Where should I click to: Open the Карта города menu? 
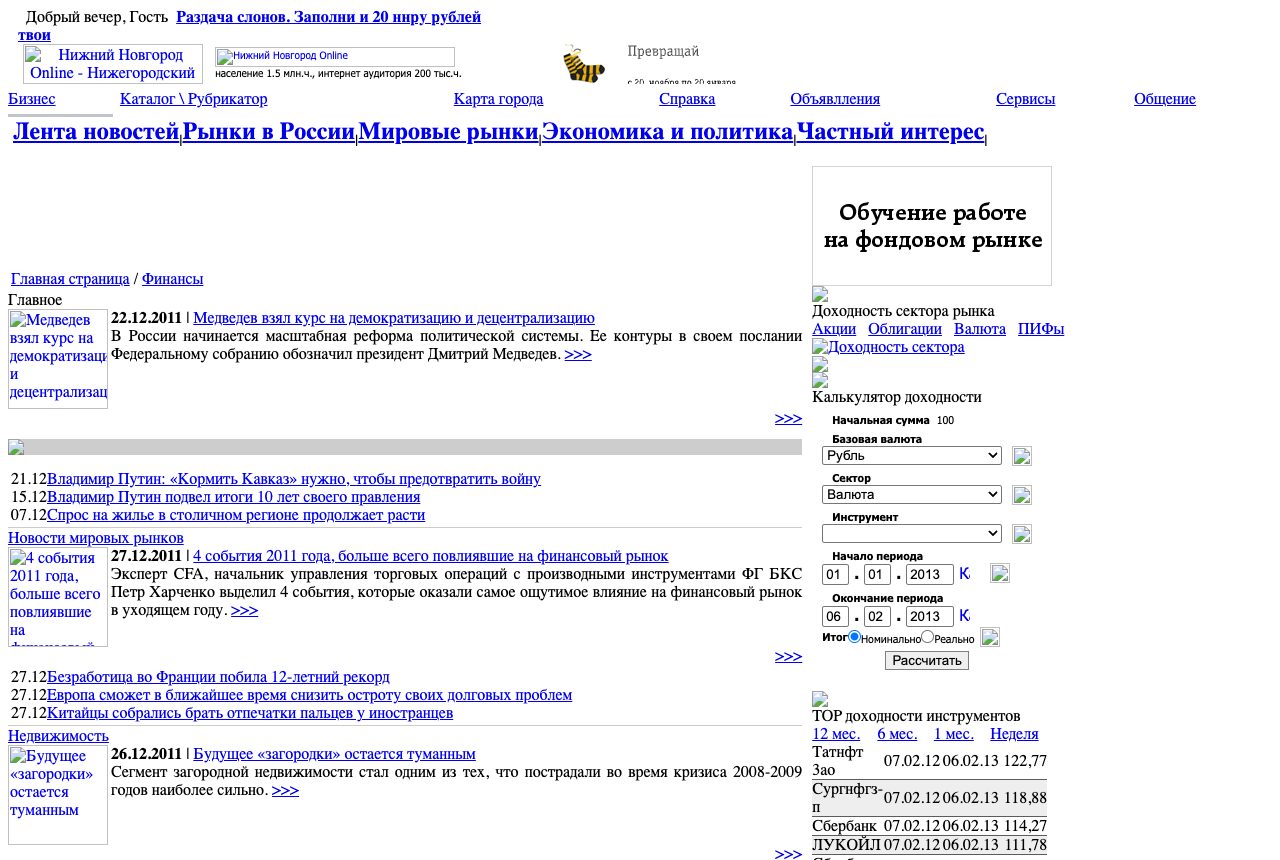click(498, 99)
